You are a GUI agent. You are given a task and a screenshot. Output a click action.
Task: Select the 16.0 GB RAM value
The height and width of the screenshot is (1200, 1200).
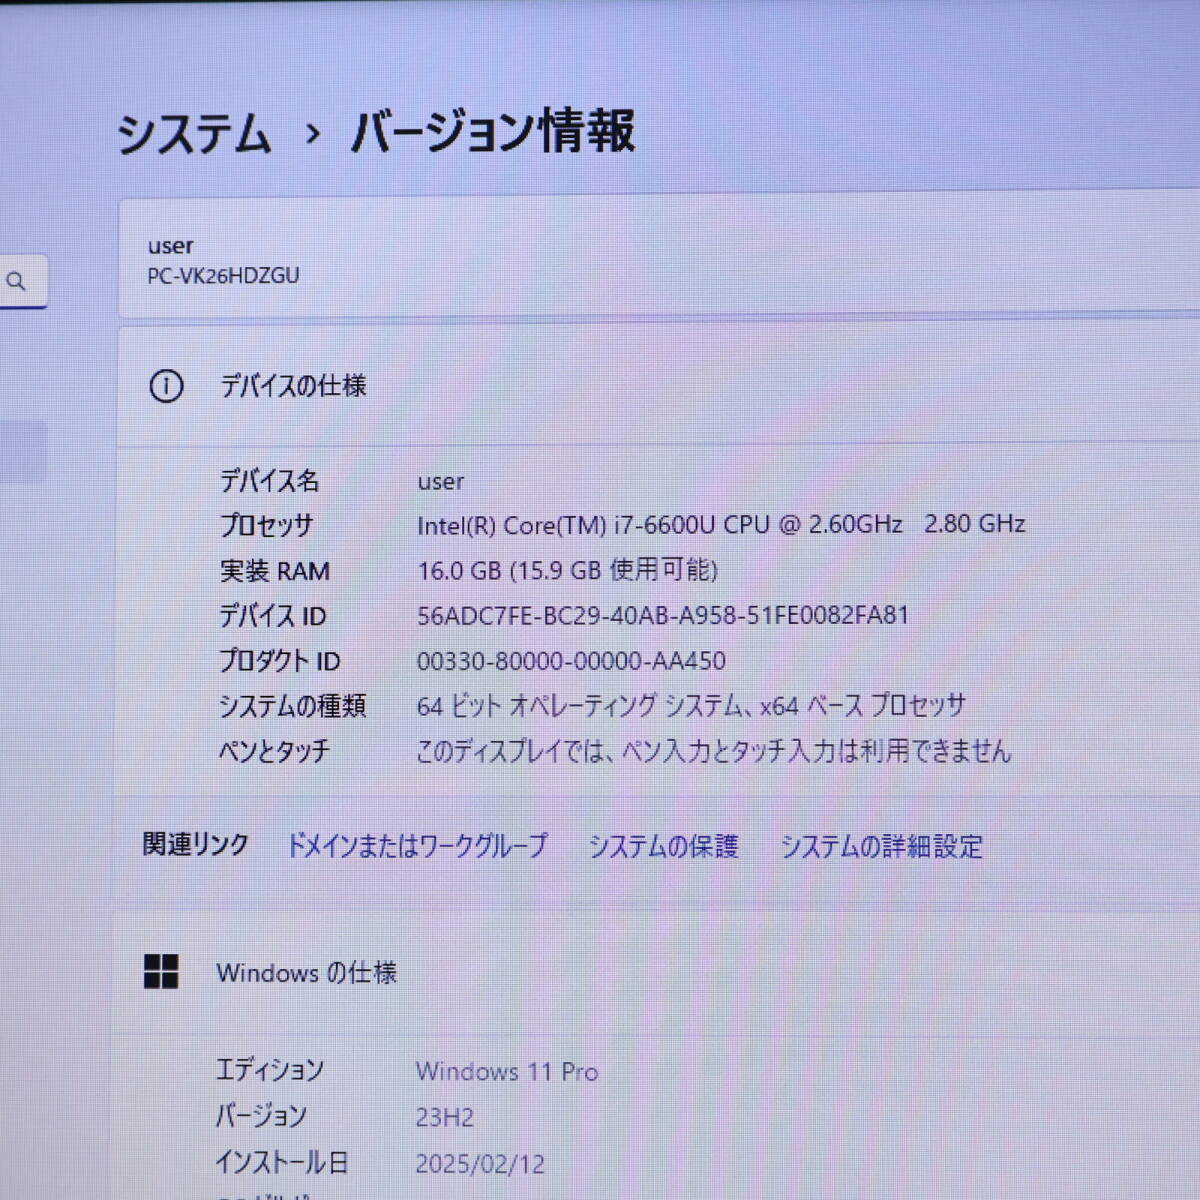[567, 570]
